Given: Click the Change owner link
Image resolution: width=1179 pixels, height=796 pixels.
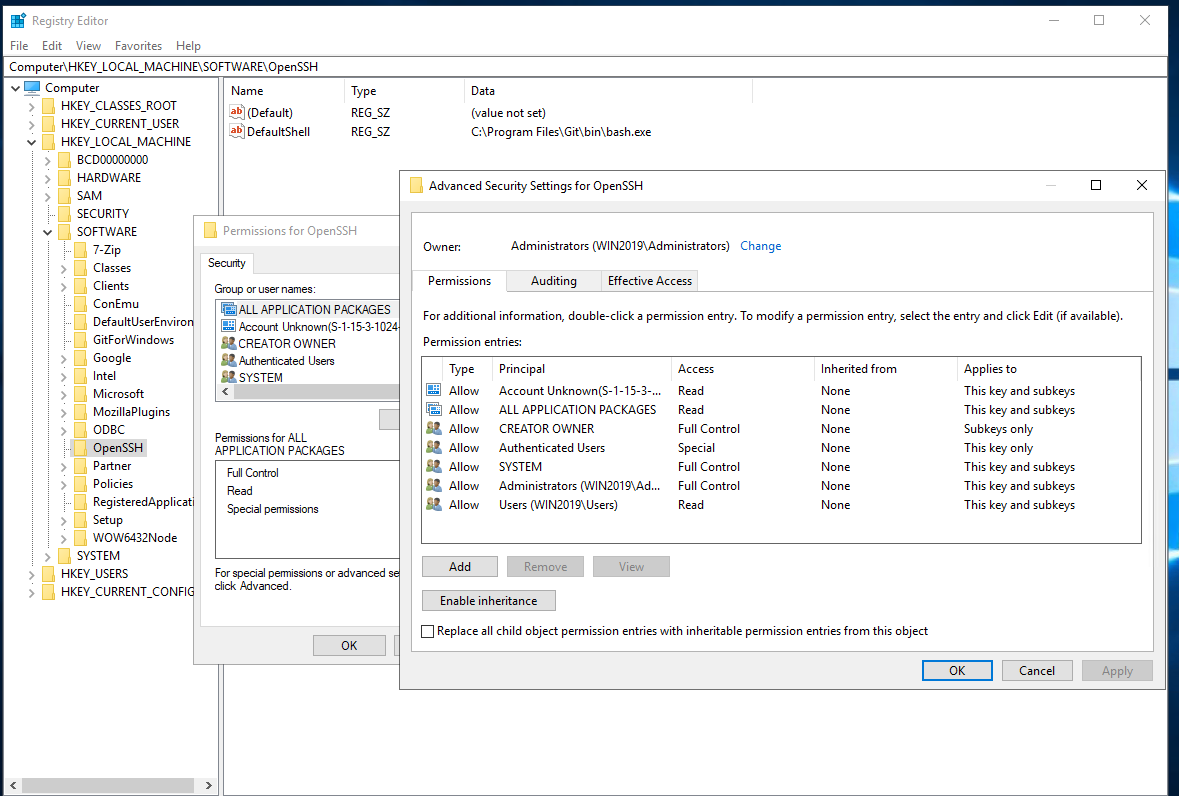Looking at the screenshot, I should 760,246.
